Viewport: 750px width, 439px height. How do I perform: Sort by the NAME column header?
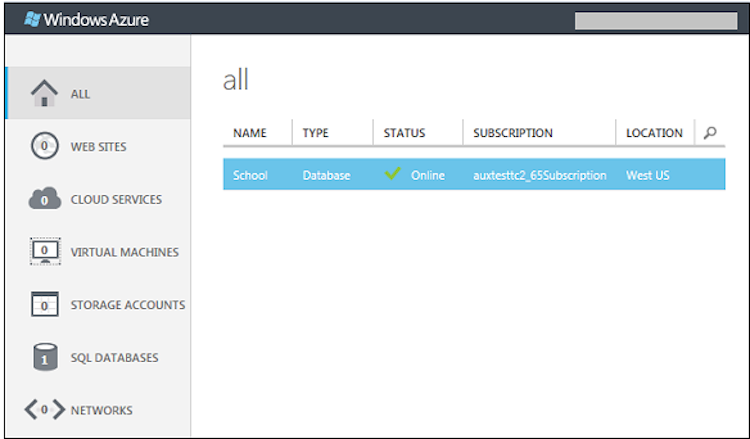pos(250,133)
